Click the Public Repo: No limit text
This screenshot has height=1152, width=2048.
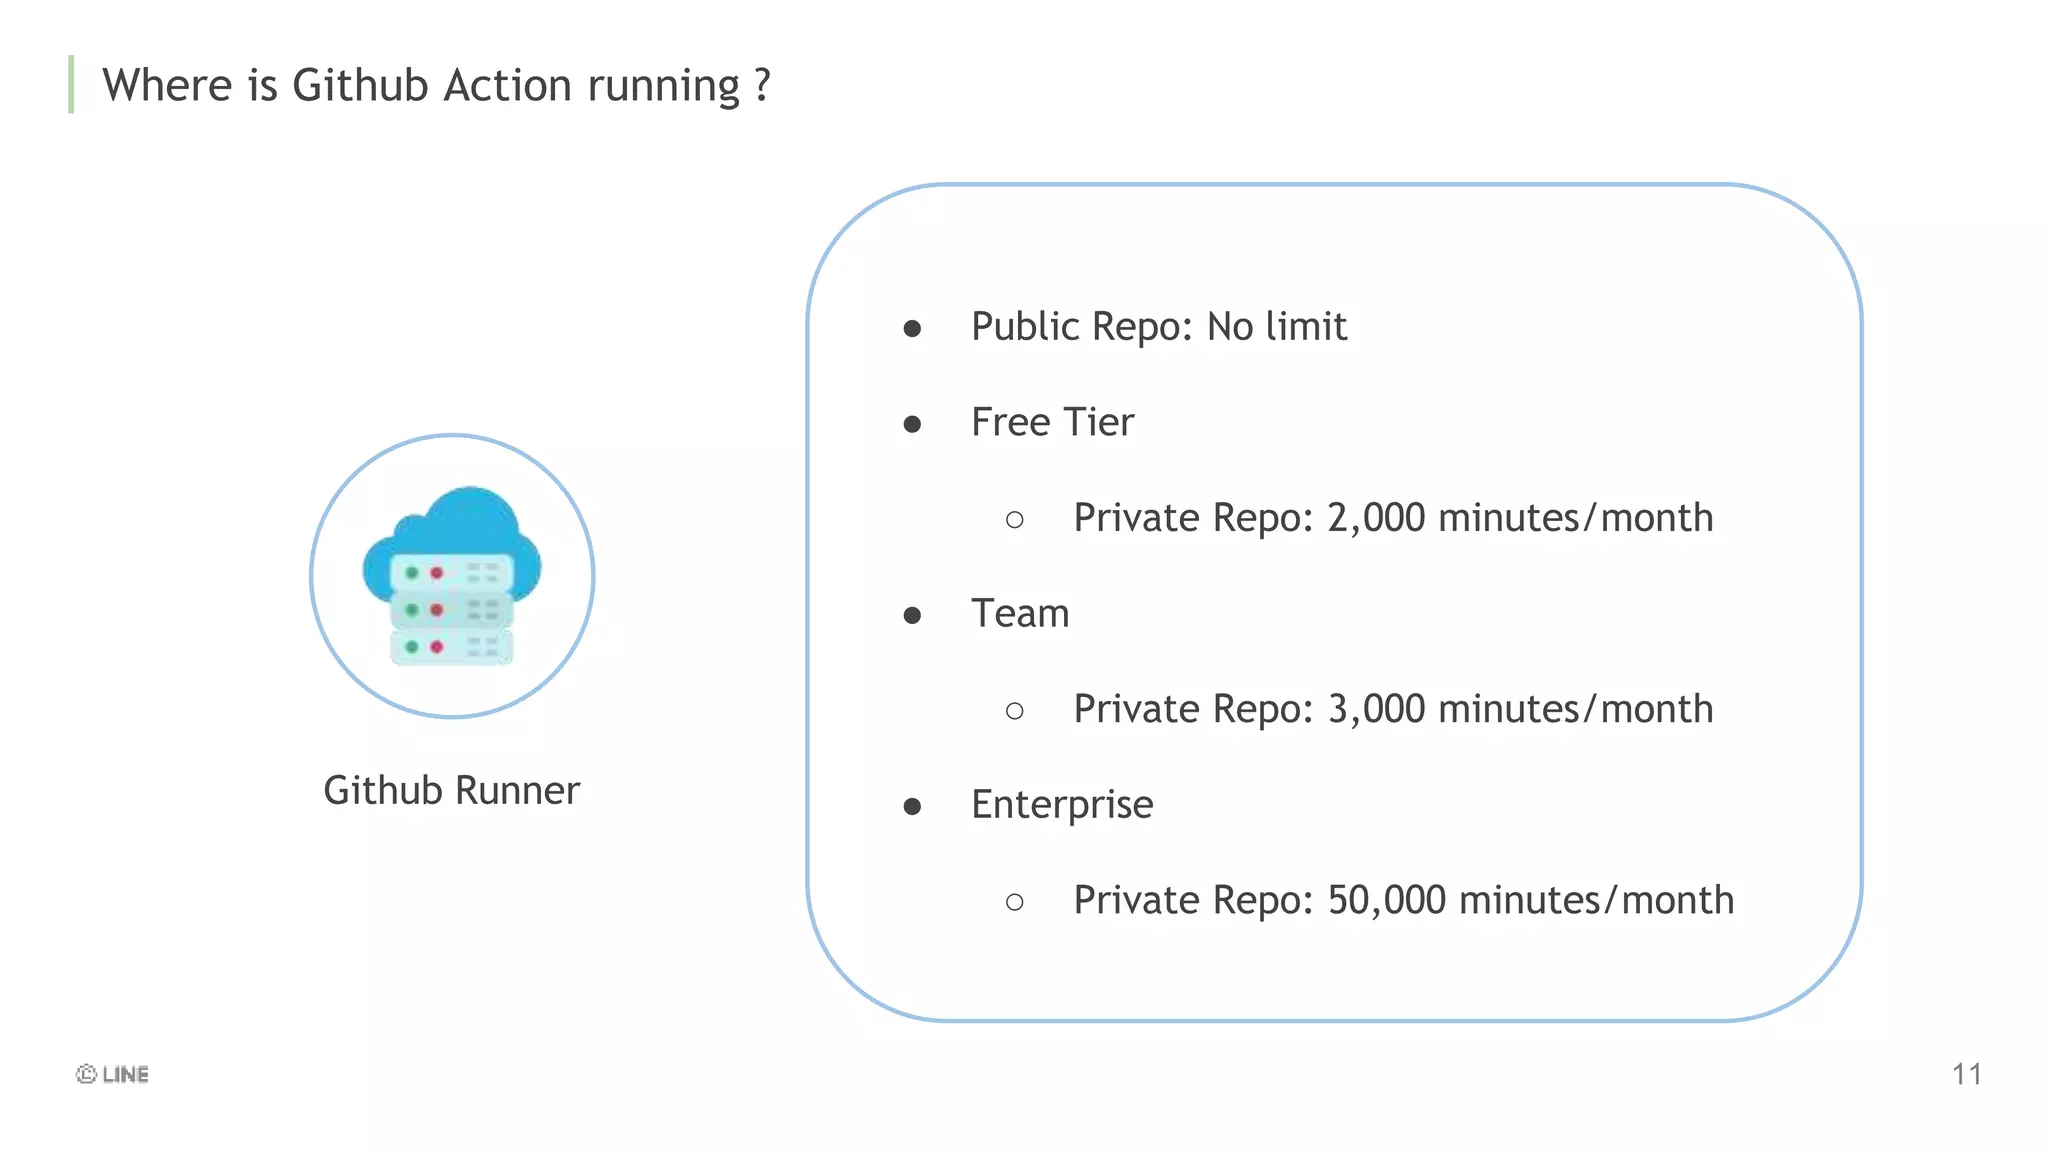coord(1158,327)
